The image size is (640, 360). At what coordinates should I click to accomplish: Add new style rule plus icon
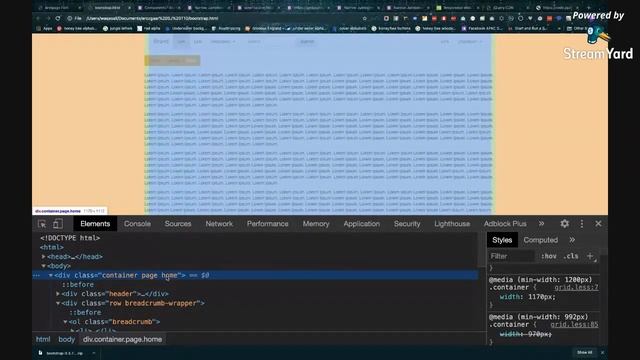590,256
